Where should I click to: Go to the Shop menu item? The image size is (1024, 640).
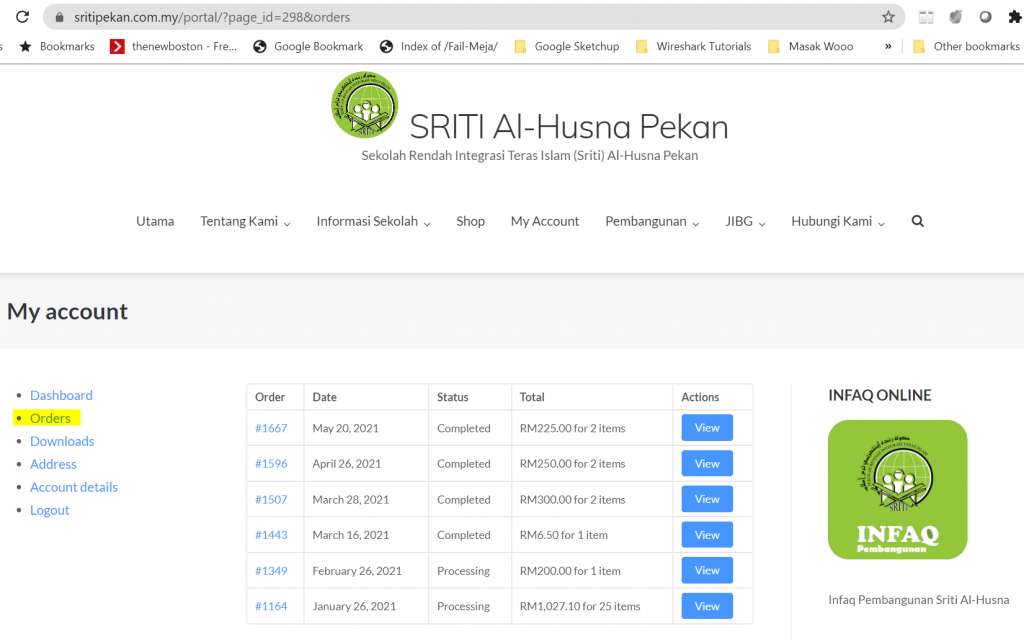point(470,221)
